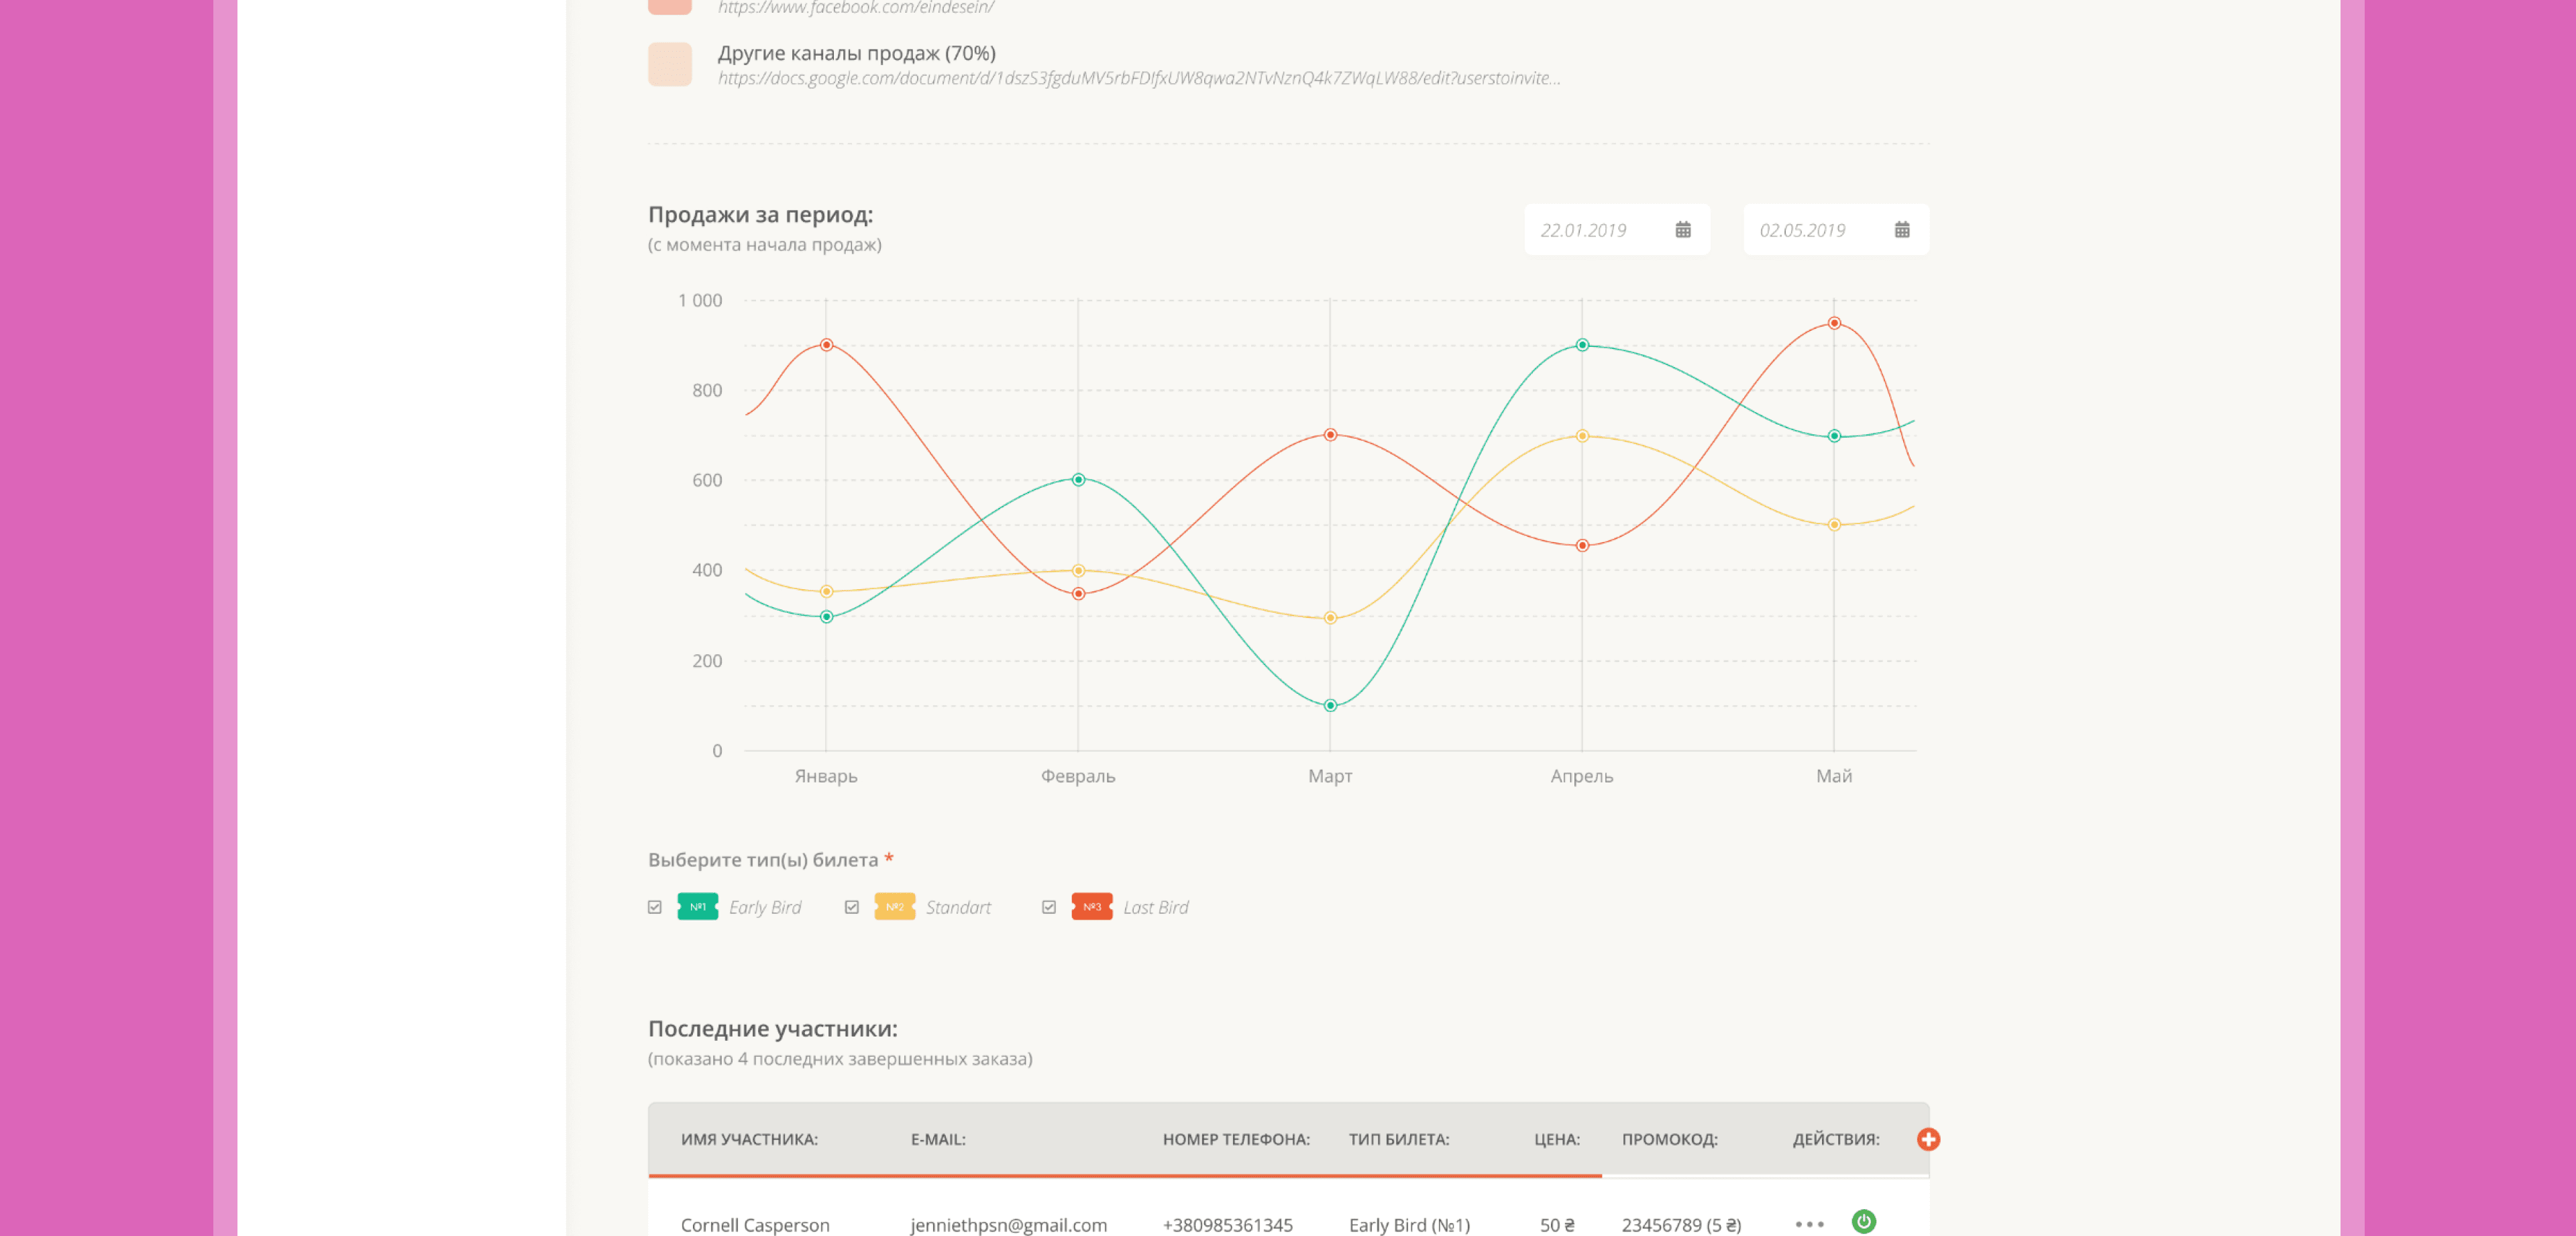Open the facebook.com/eindesein link

855,8
